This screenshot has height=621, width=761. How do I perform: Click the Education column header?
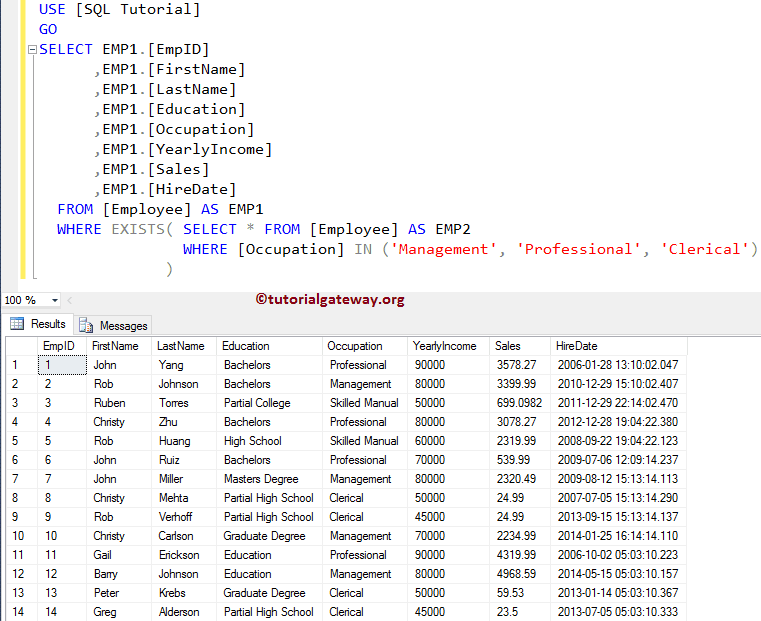(x=269, y=346)
